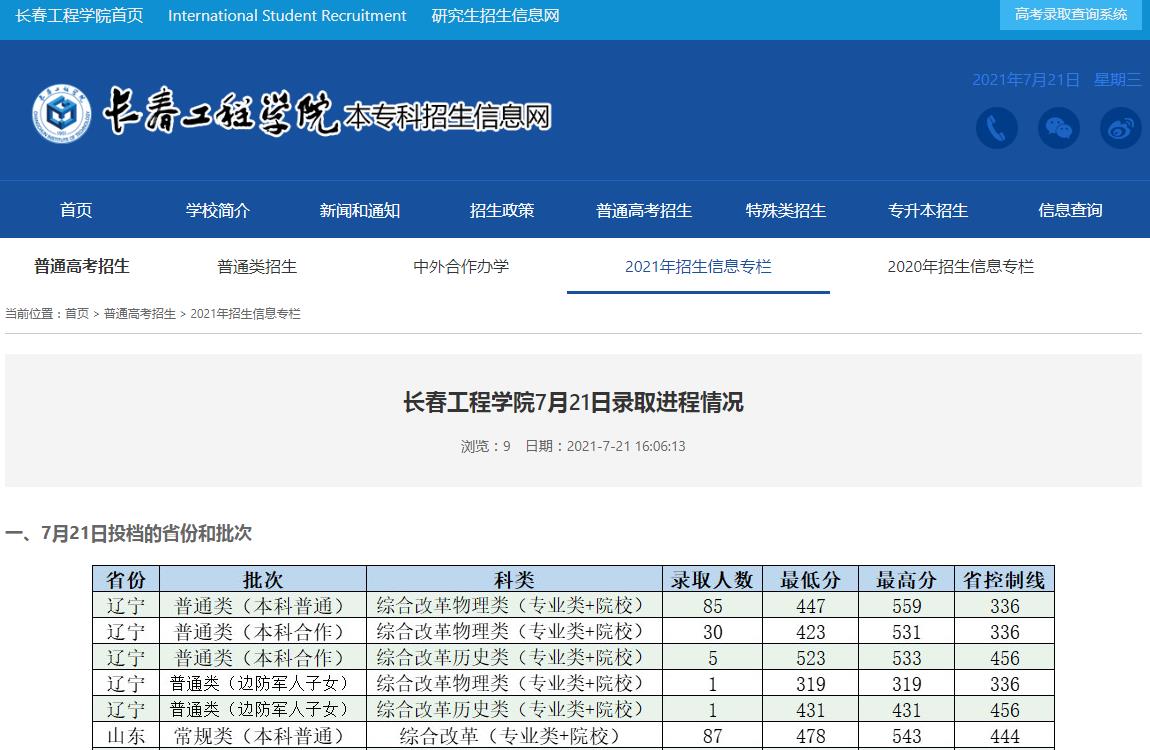This screenshot has height=750, width=1150.
Task: Click 普通高考招生 section title at left
Action: click(81, 266)
